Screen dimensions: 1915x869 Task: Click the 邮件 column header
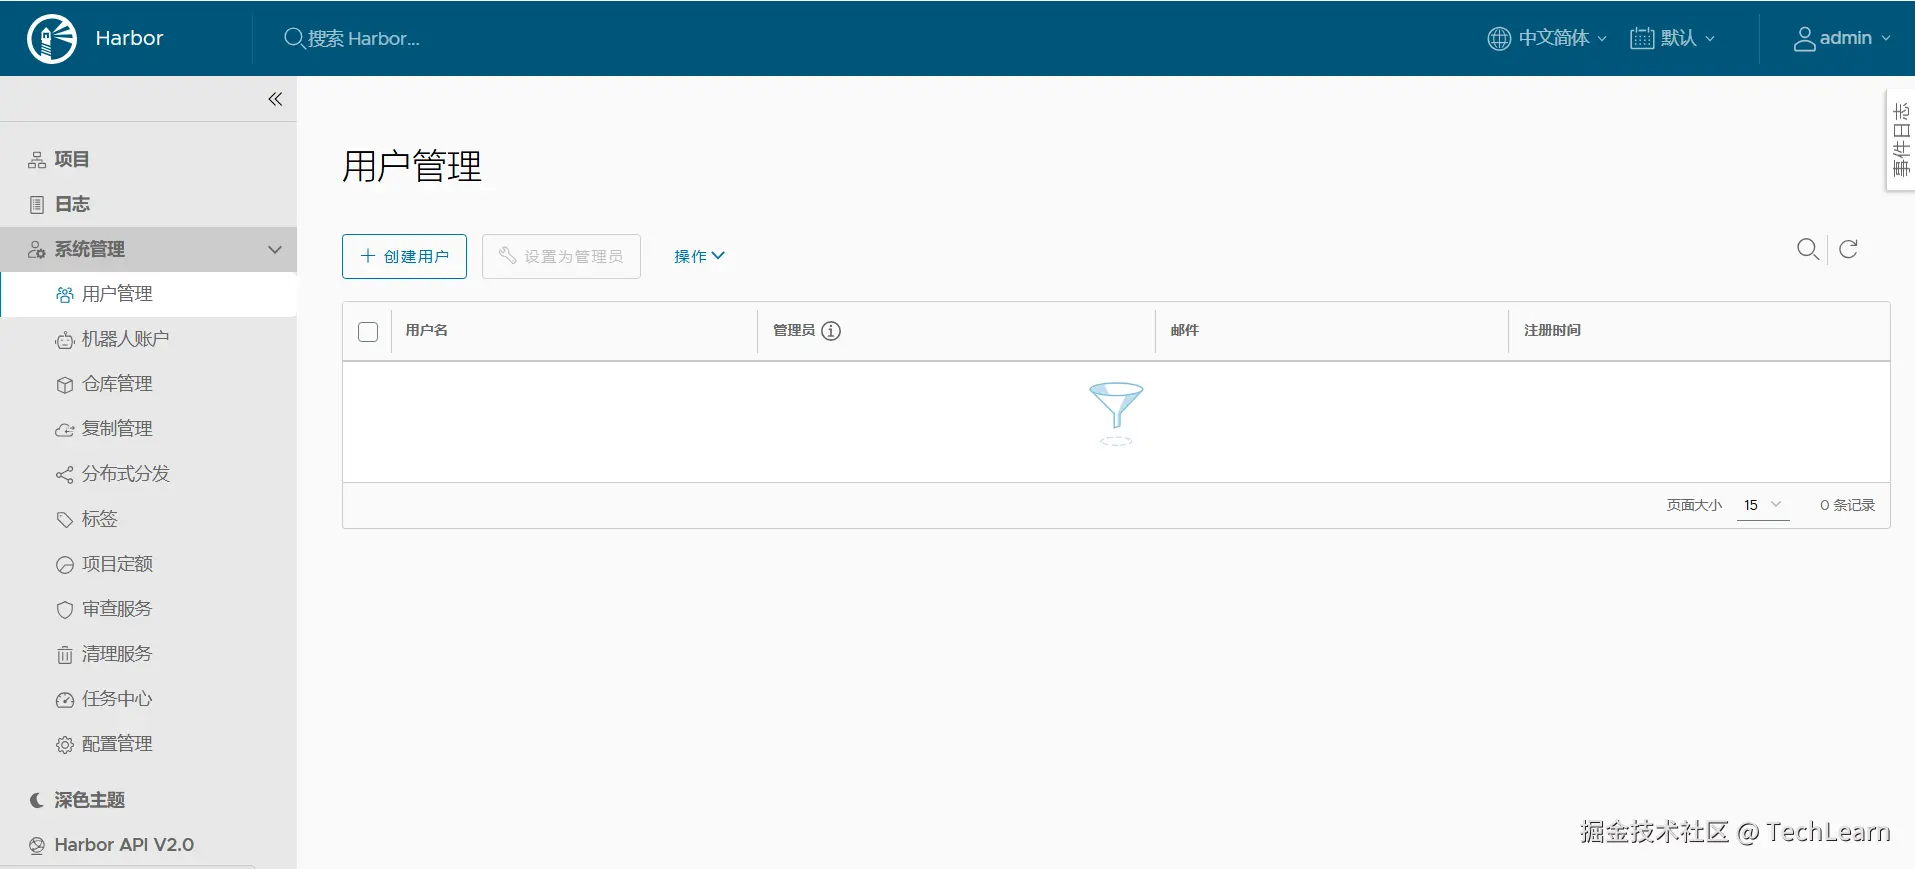(x=1185, y=330)
